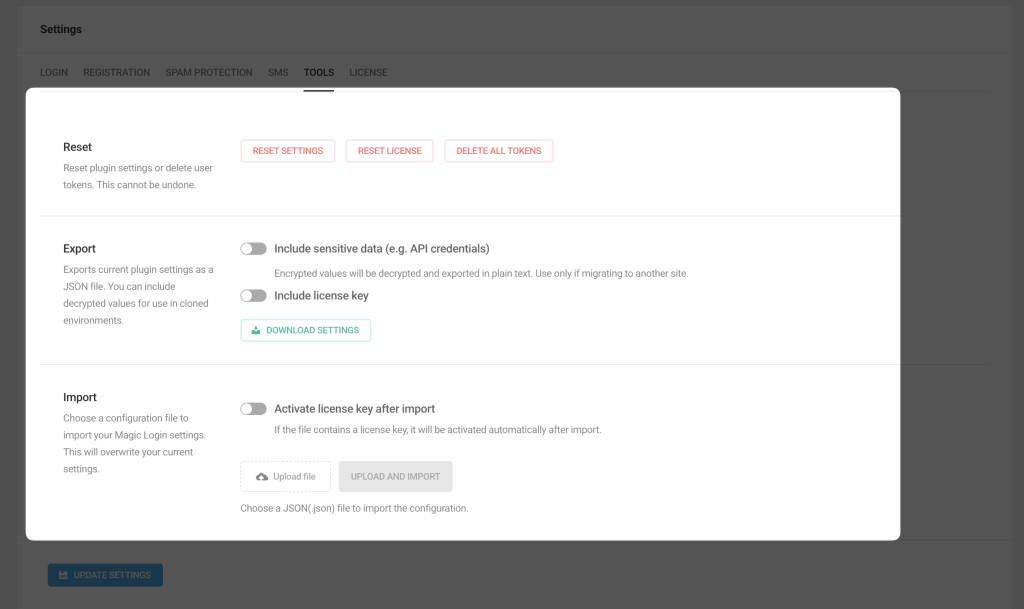Viewport: 1024px width, 609px height.
Task: Click the Export section heading
Action: click(x=79, y=249)
